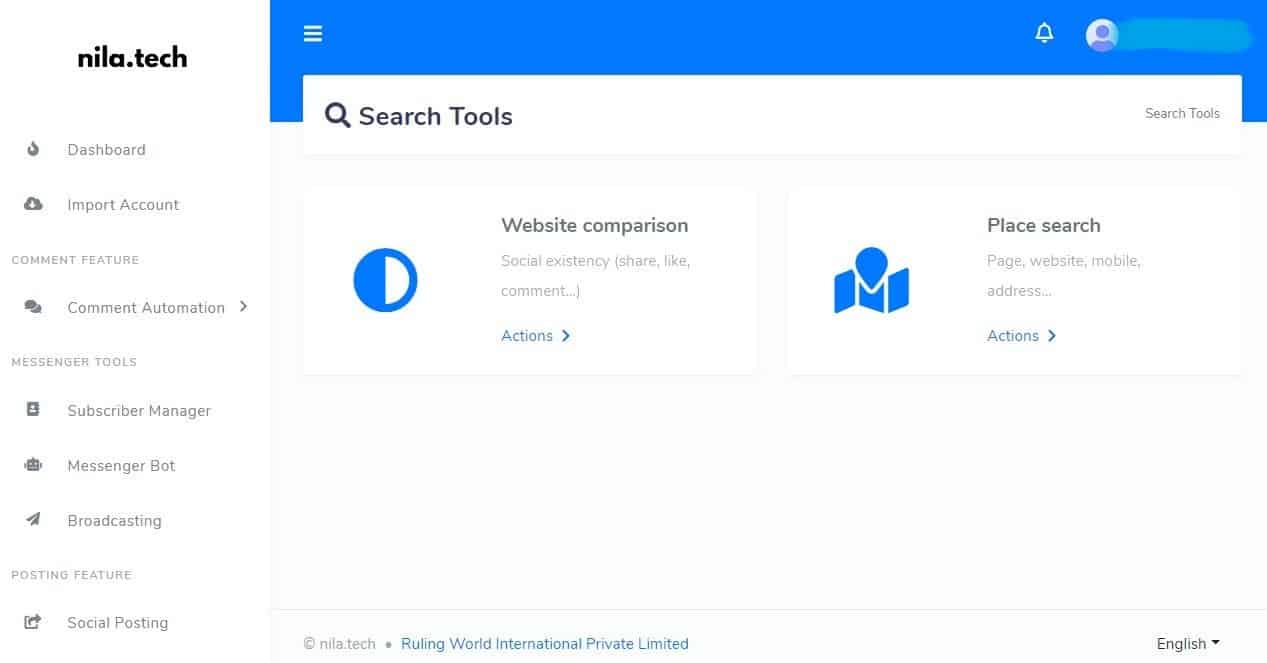Click the nila.tech logo
Viewport: 1267px width, 663px height.
[132, 58]
